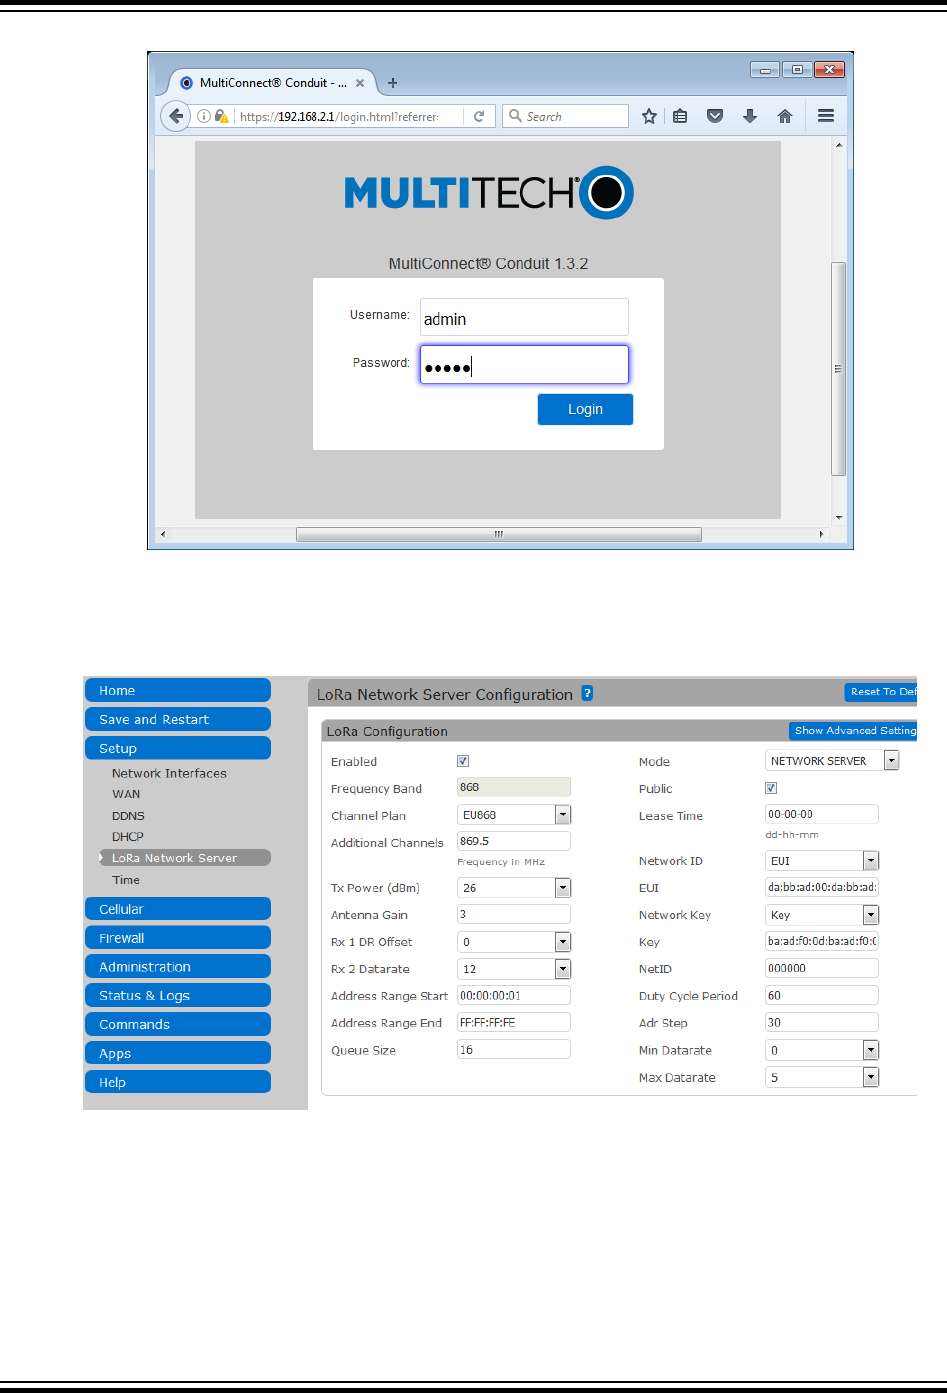The image size is (947, 1393).
Task: Open the WAN setup page
Action: [x=126, y=794]
